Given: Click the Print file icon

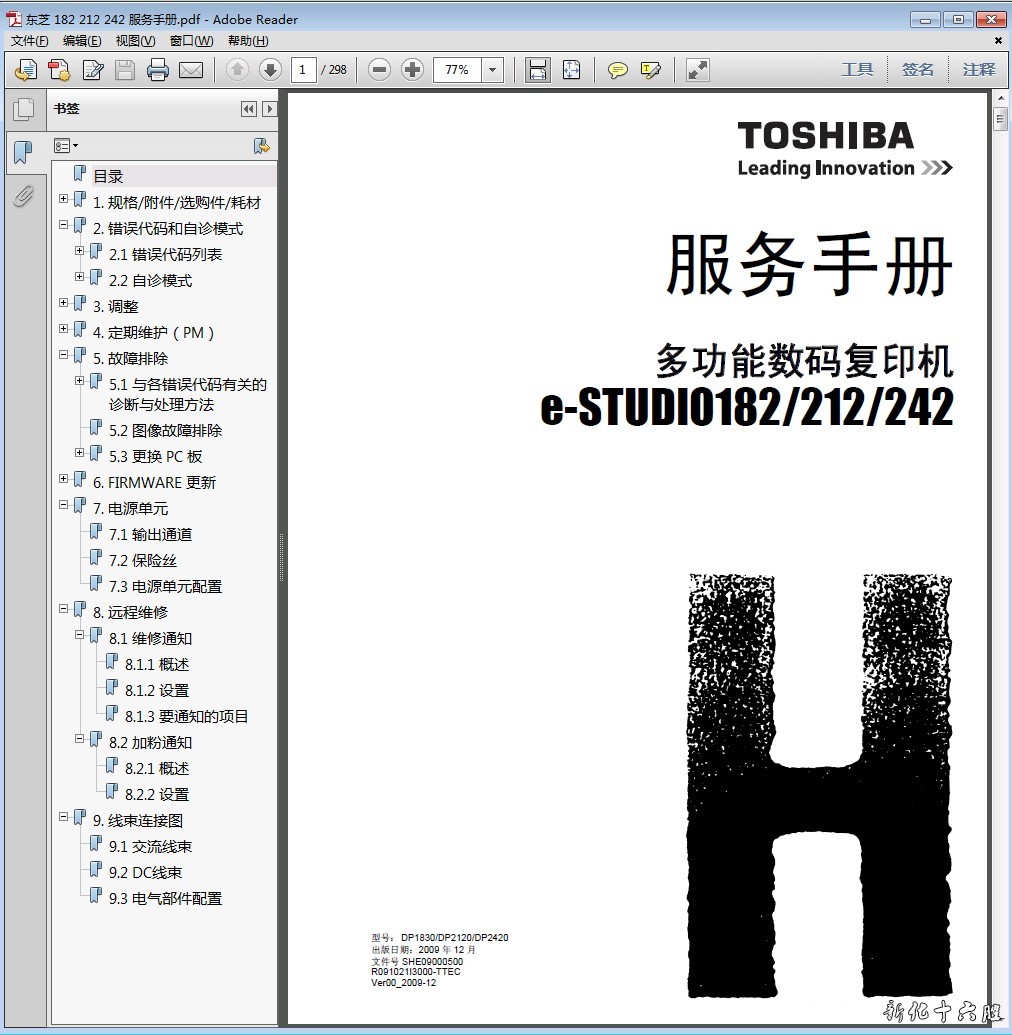Looking at the screenshot, I should (157, 70).
